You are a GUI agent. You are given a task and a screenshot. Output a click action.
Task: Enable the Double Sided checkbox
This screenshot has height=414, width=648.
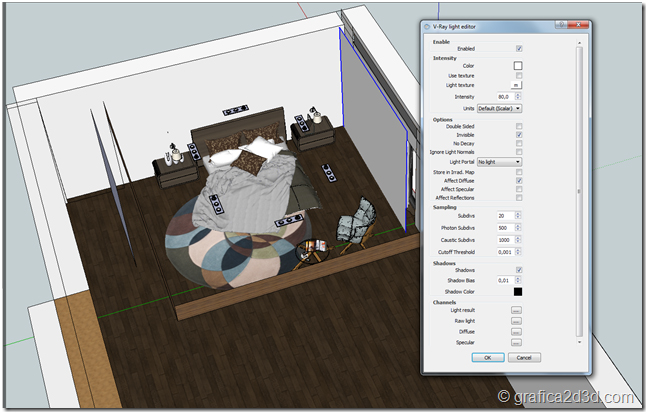[518, 126]
